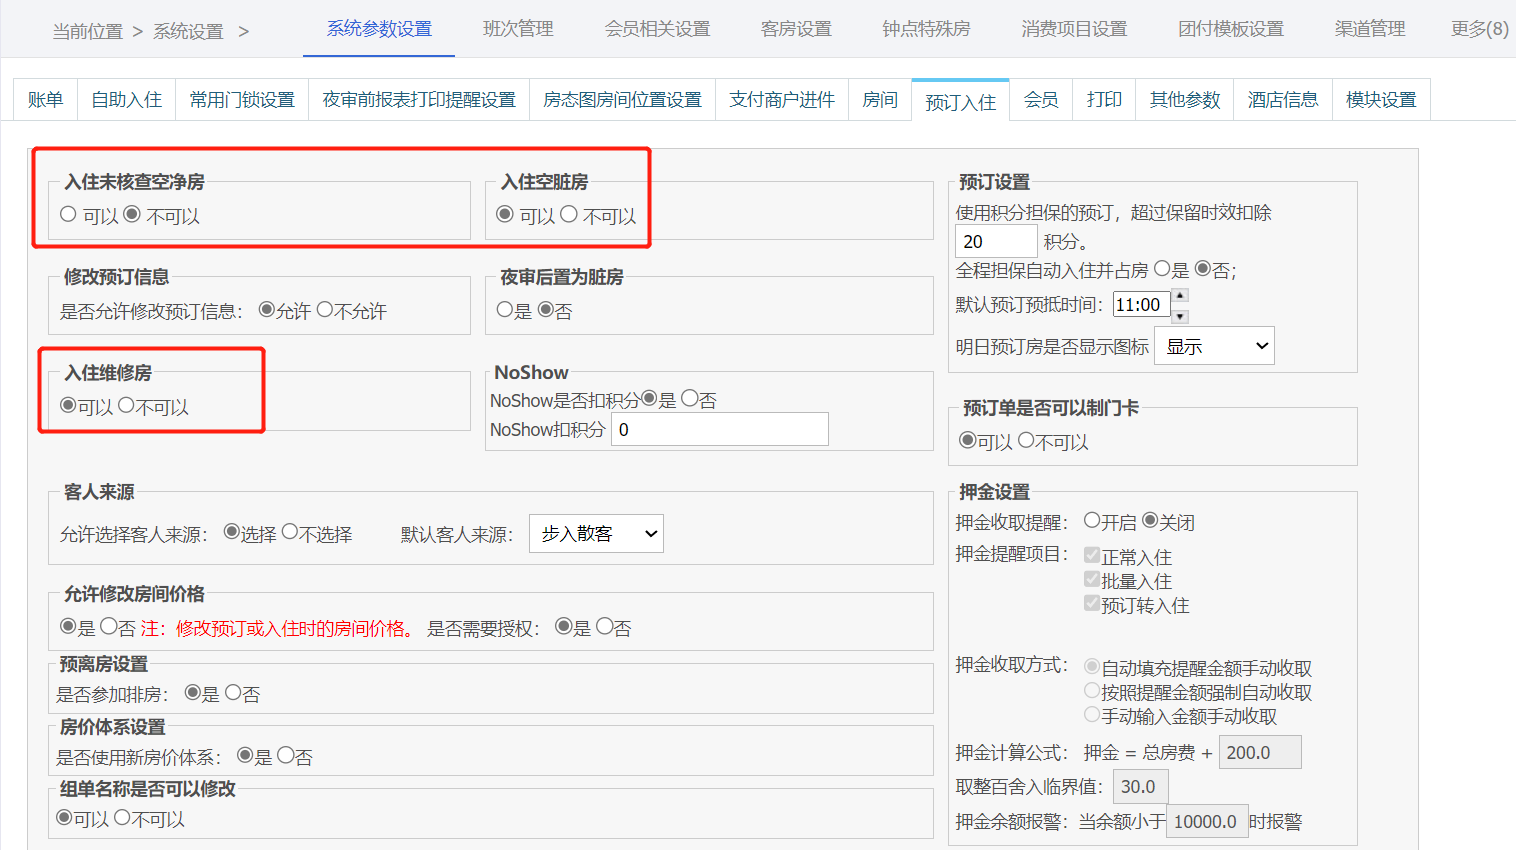Toggle 预订转入住 checkbox
Image resolution: width=1516 pixels, height=850 pixels.
click(1092, 603)
